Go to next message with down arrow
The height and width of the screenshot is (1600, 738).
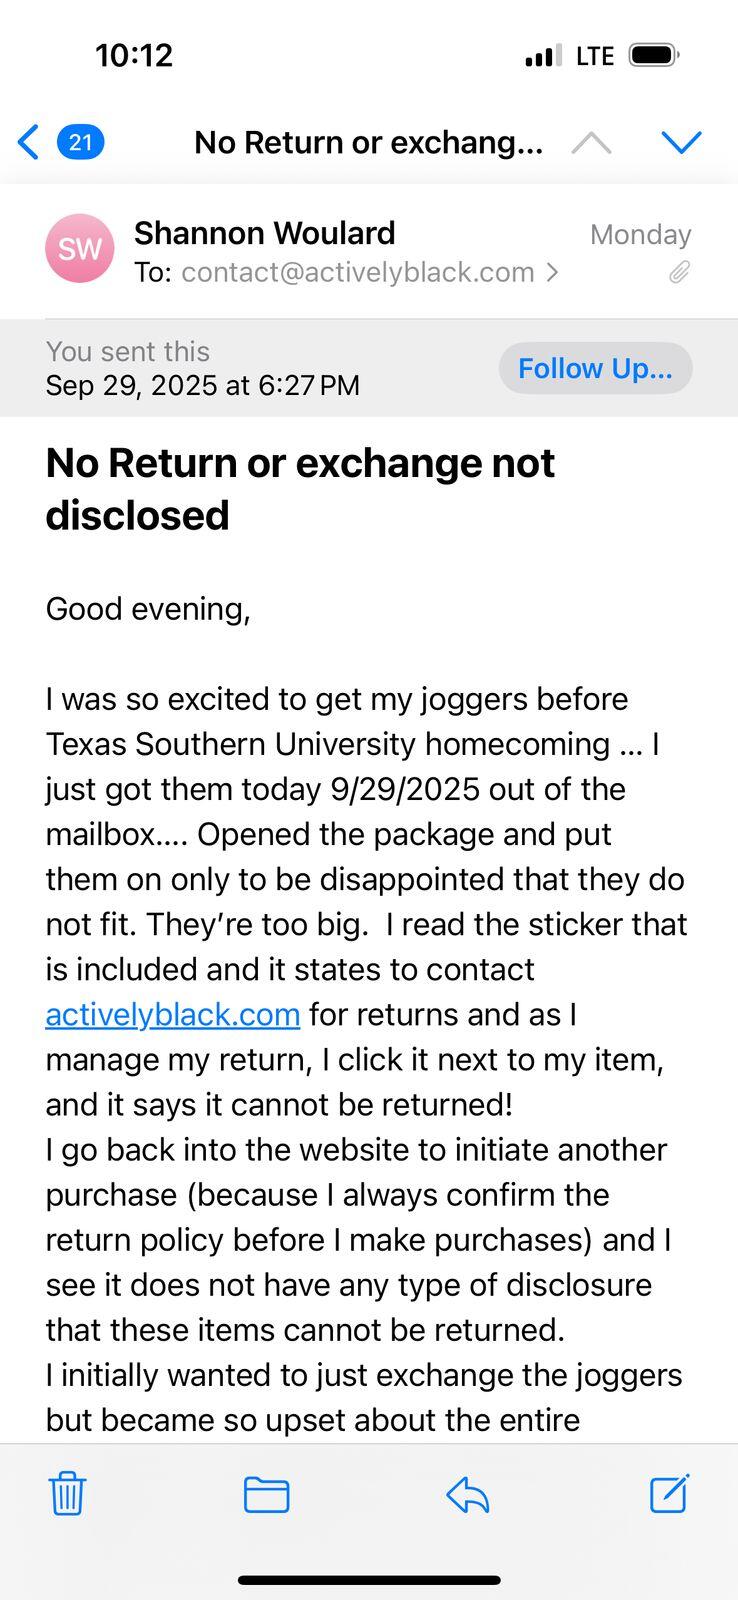pyautogui.click(x=682, y=143)
